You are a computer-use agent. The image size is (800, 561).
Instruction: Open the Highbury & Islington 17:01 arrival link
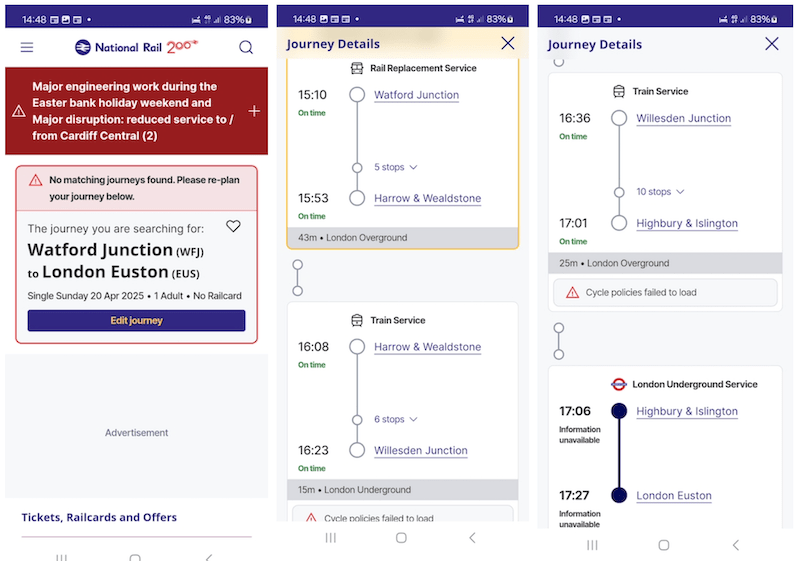[x=687, y=223]
